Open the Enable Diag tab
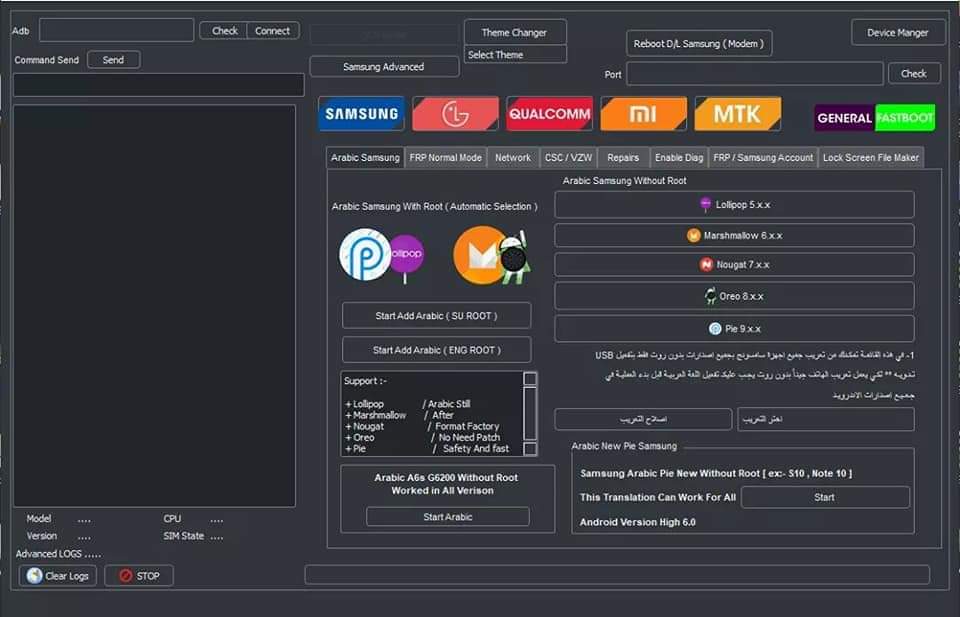 (678, 157)
